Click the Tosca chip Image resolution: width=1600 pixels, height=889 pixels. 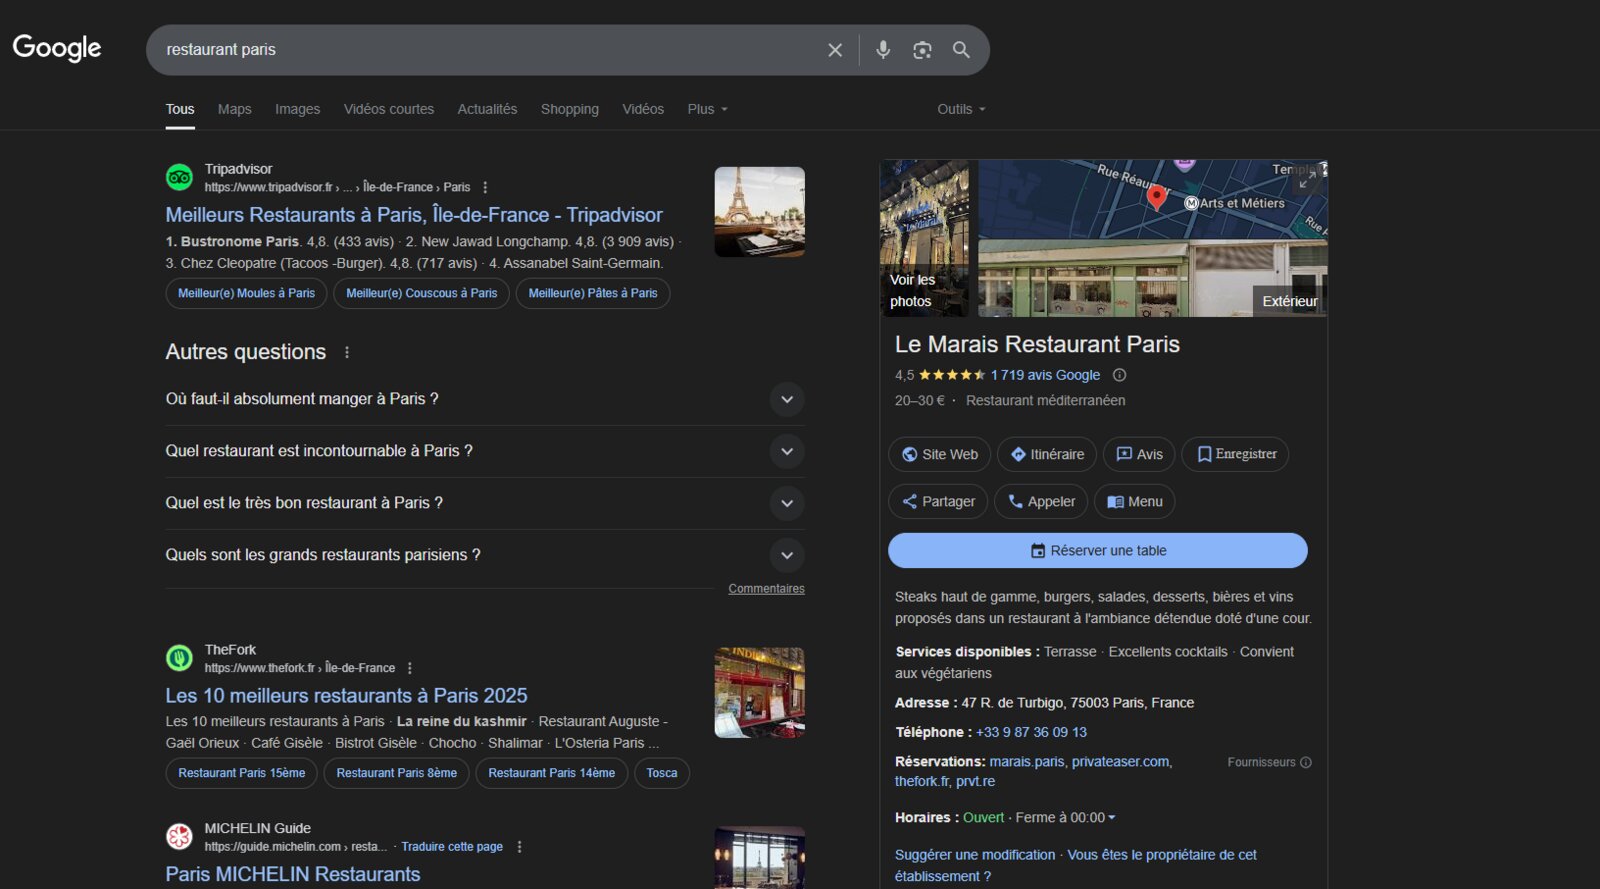[662, 773]
